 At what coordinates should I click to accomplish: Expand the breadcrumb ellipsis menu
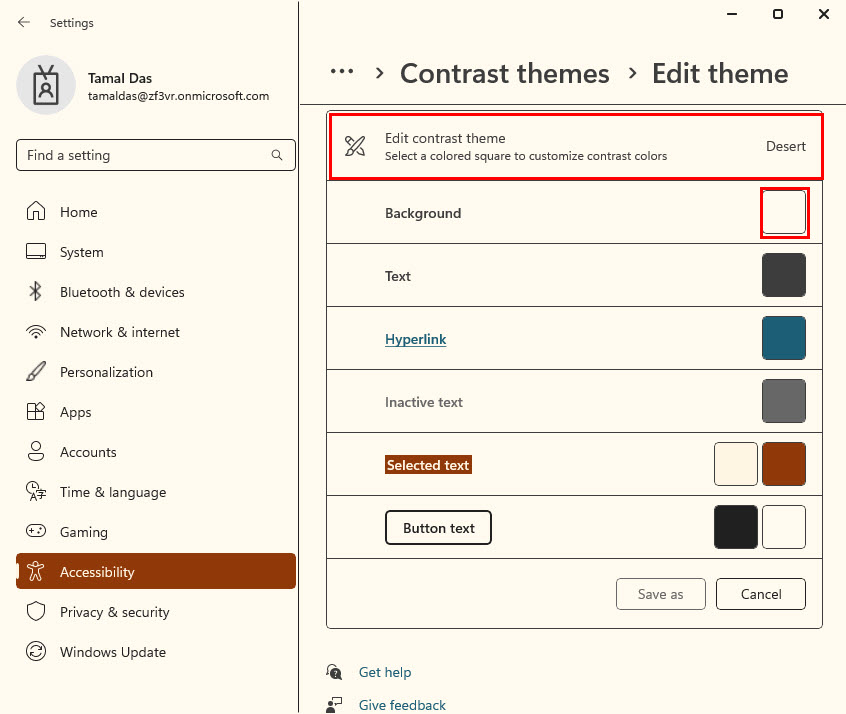tap(342, 72)
